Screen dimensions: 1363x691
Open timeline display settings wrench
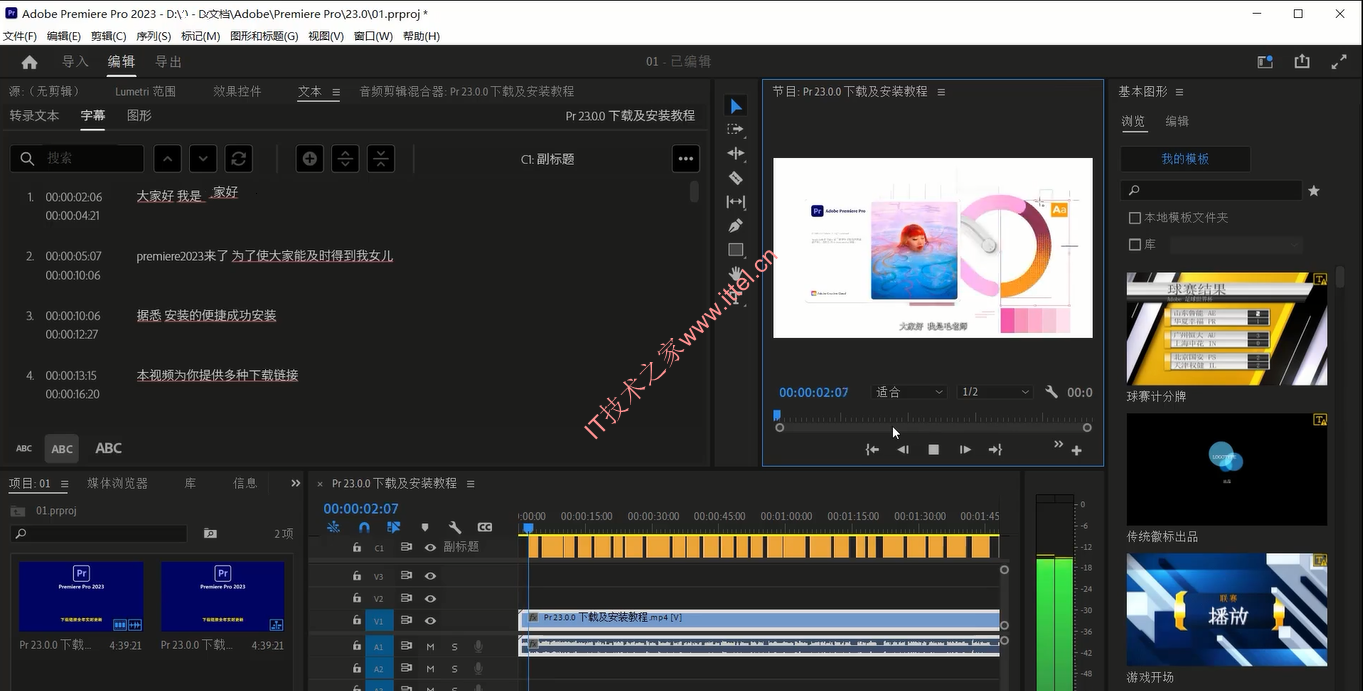[x=454, y=527]
